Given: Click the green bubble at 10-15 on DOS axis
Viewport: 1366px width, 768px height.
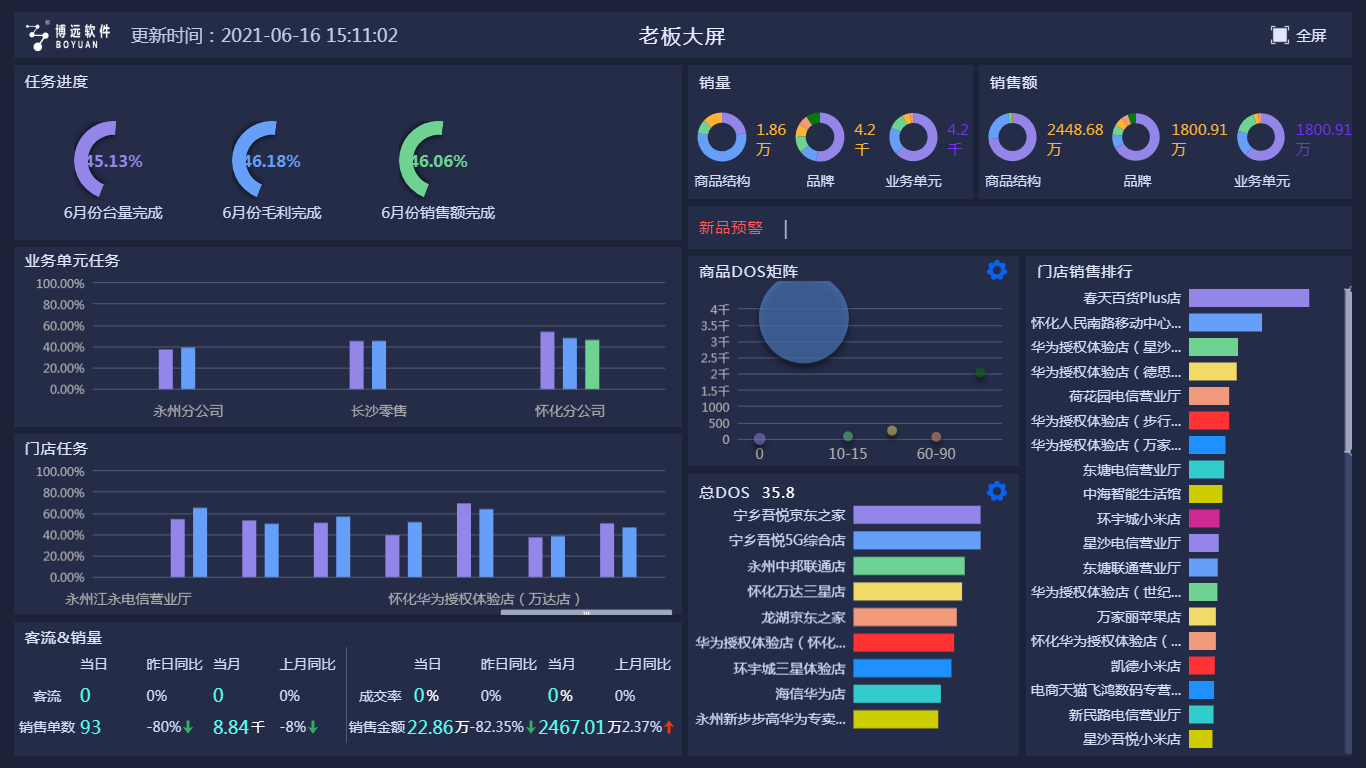Looking at the screenshot, I should pyautogui.click(x=848, y=436).
